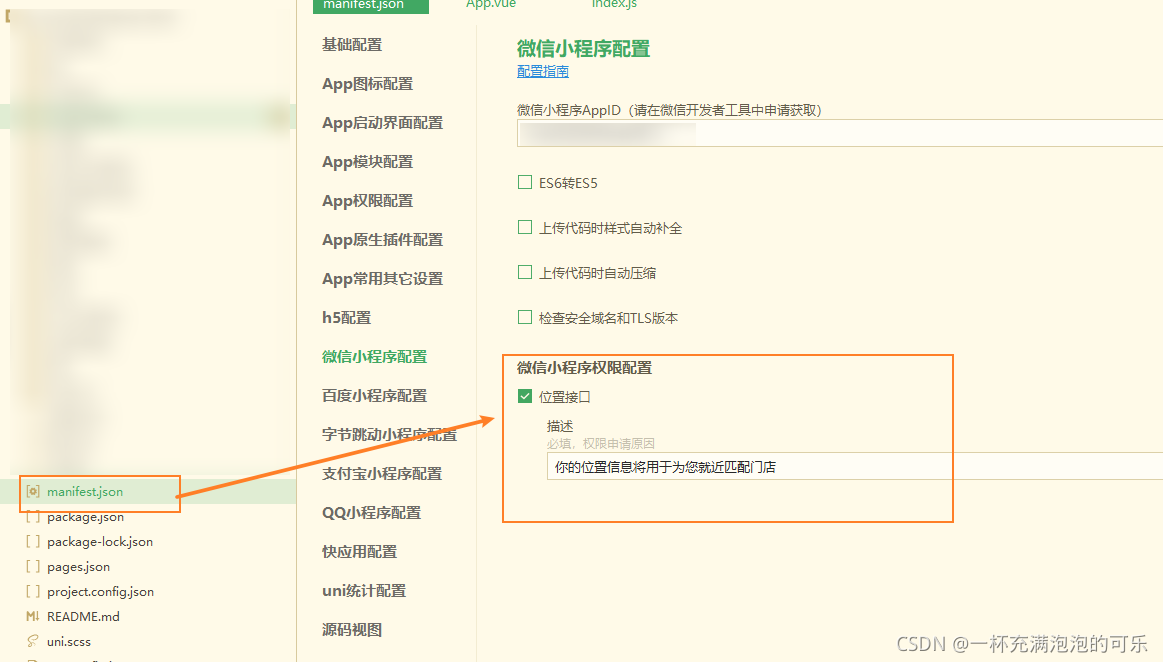Viewport: 1163px width, 662px height.
Task: Select package-lock.json in the file tree
Action: [100, 542]
